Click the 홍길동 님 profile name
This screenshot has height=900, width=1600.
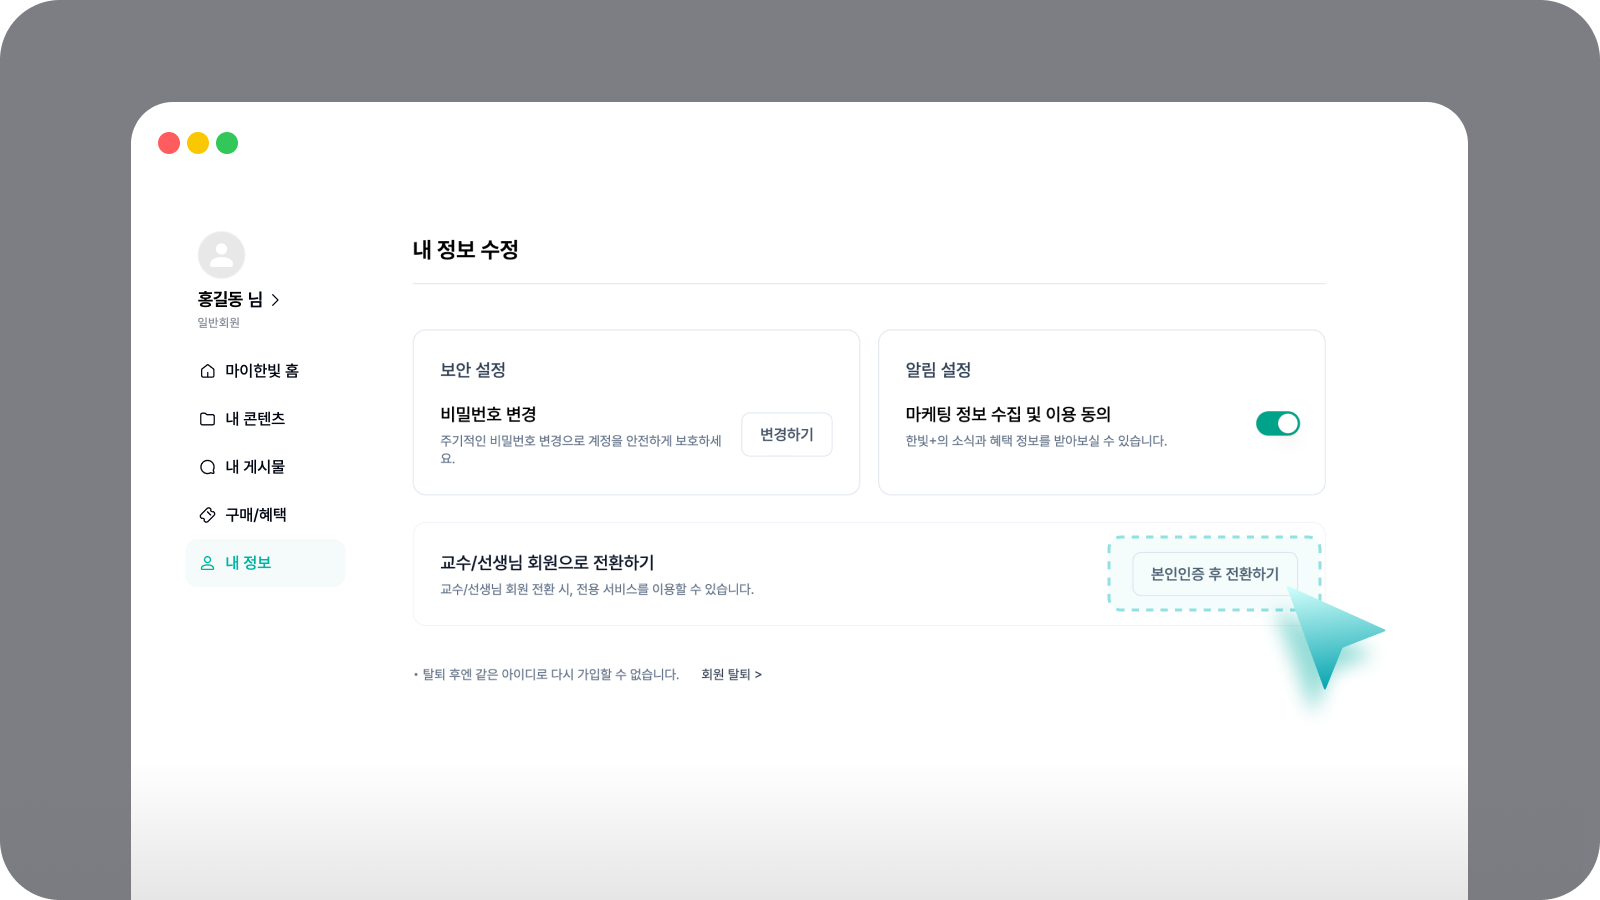230,300
